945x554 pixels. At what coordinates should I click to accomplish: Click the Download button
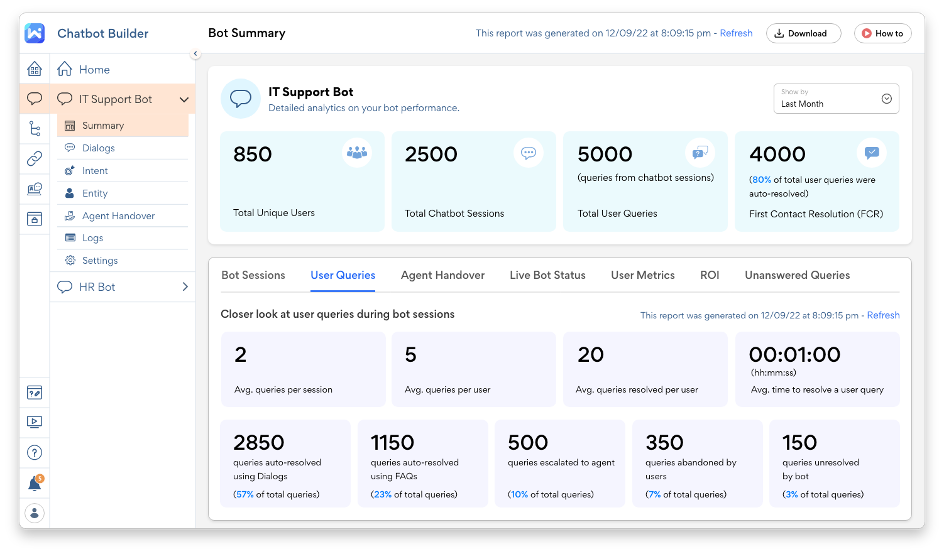coord(803,33)
